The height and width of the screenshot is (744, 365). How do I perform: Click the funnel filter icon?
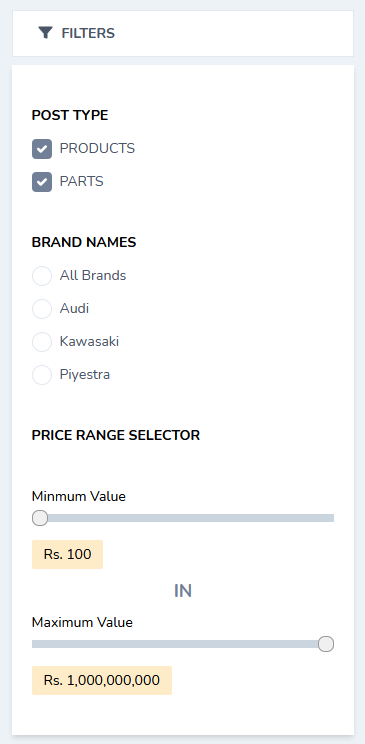pyautogui.click(x=45, y=33)
